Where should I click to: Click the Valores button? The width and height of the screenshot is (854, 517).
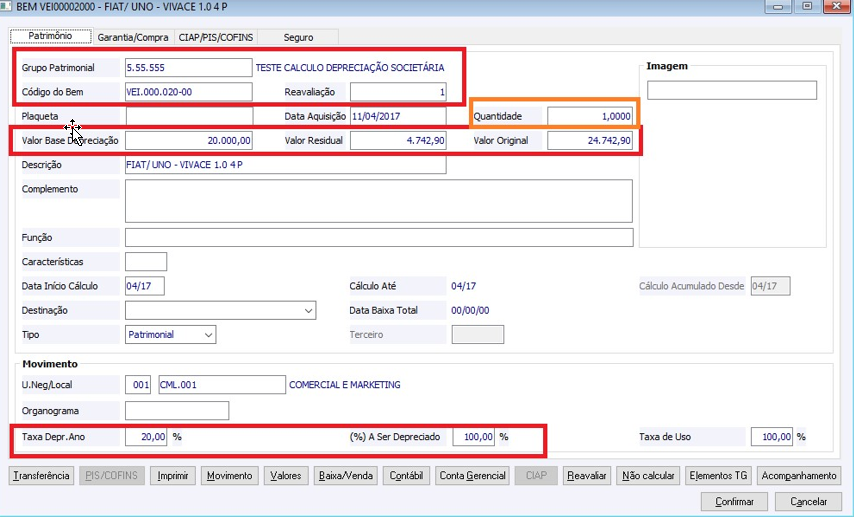coord(286,476)
